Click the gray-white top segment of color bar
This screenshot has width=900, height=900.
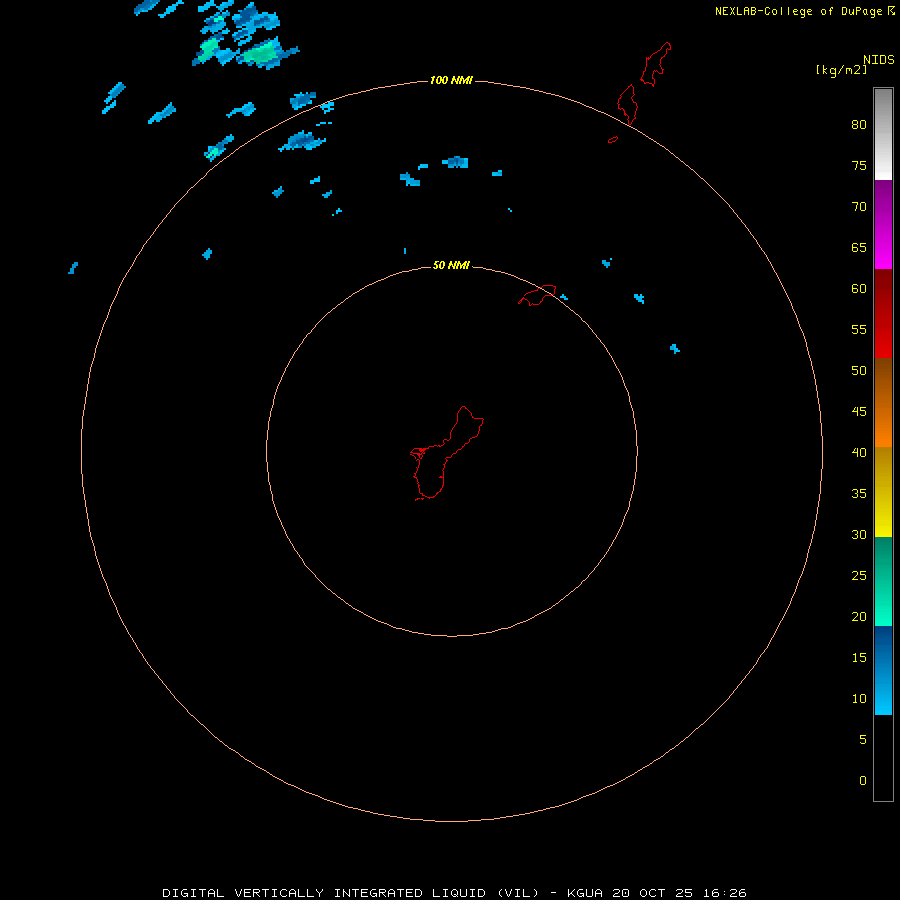click(x=883, y=134)
